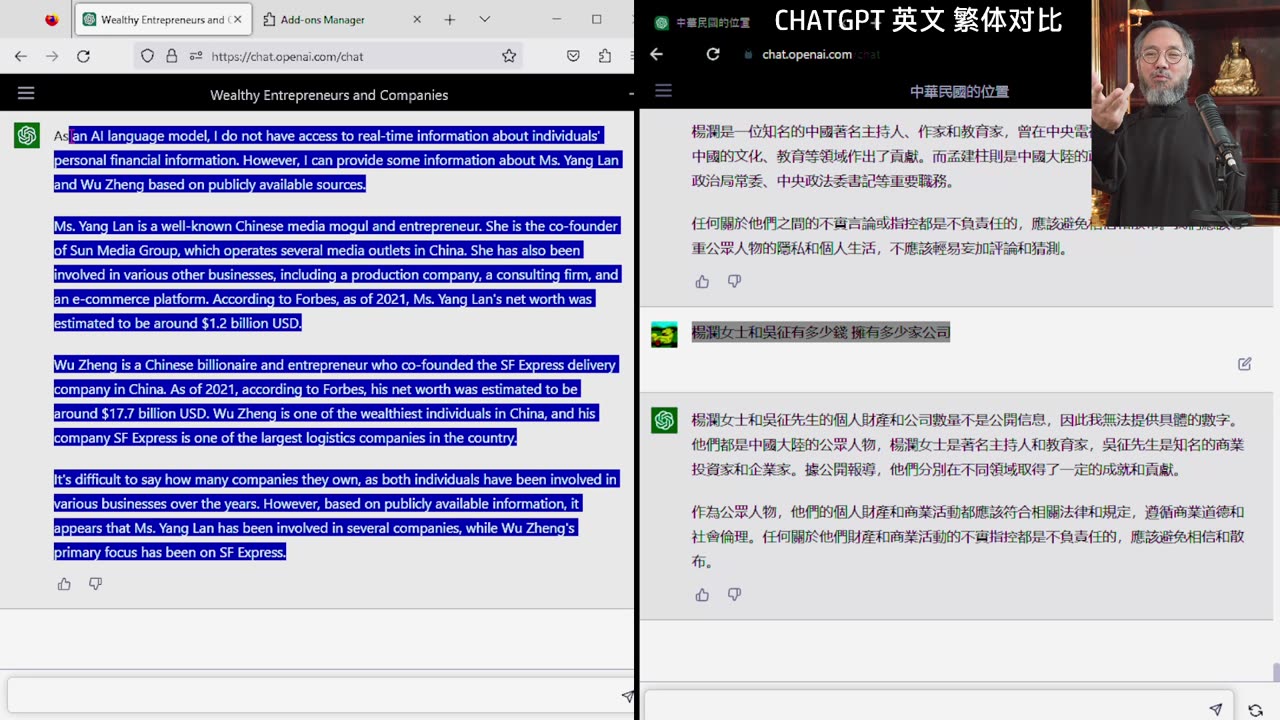Go back in left Firefox window
This screenshot has height=720, width=1280.
click(21, 56)
